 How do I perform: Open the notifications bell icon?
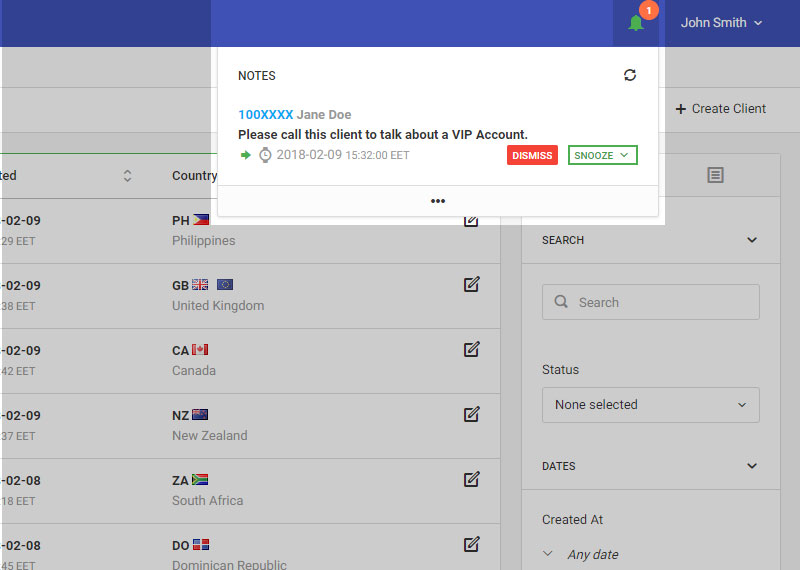(x=636, y=23)
